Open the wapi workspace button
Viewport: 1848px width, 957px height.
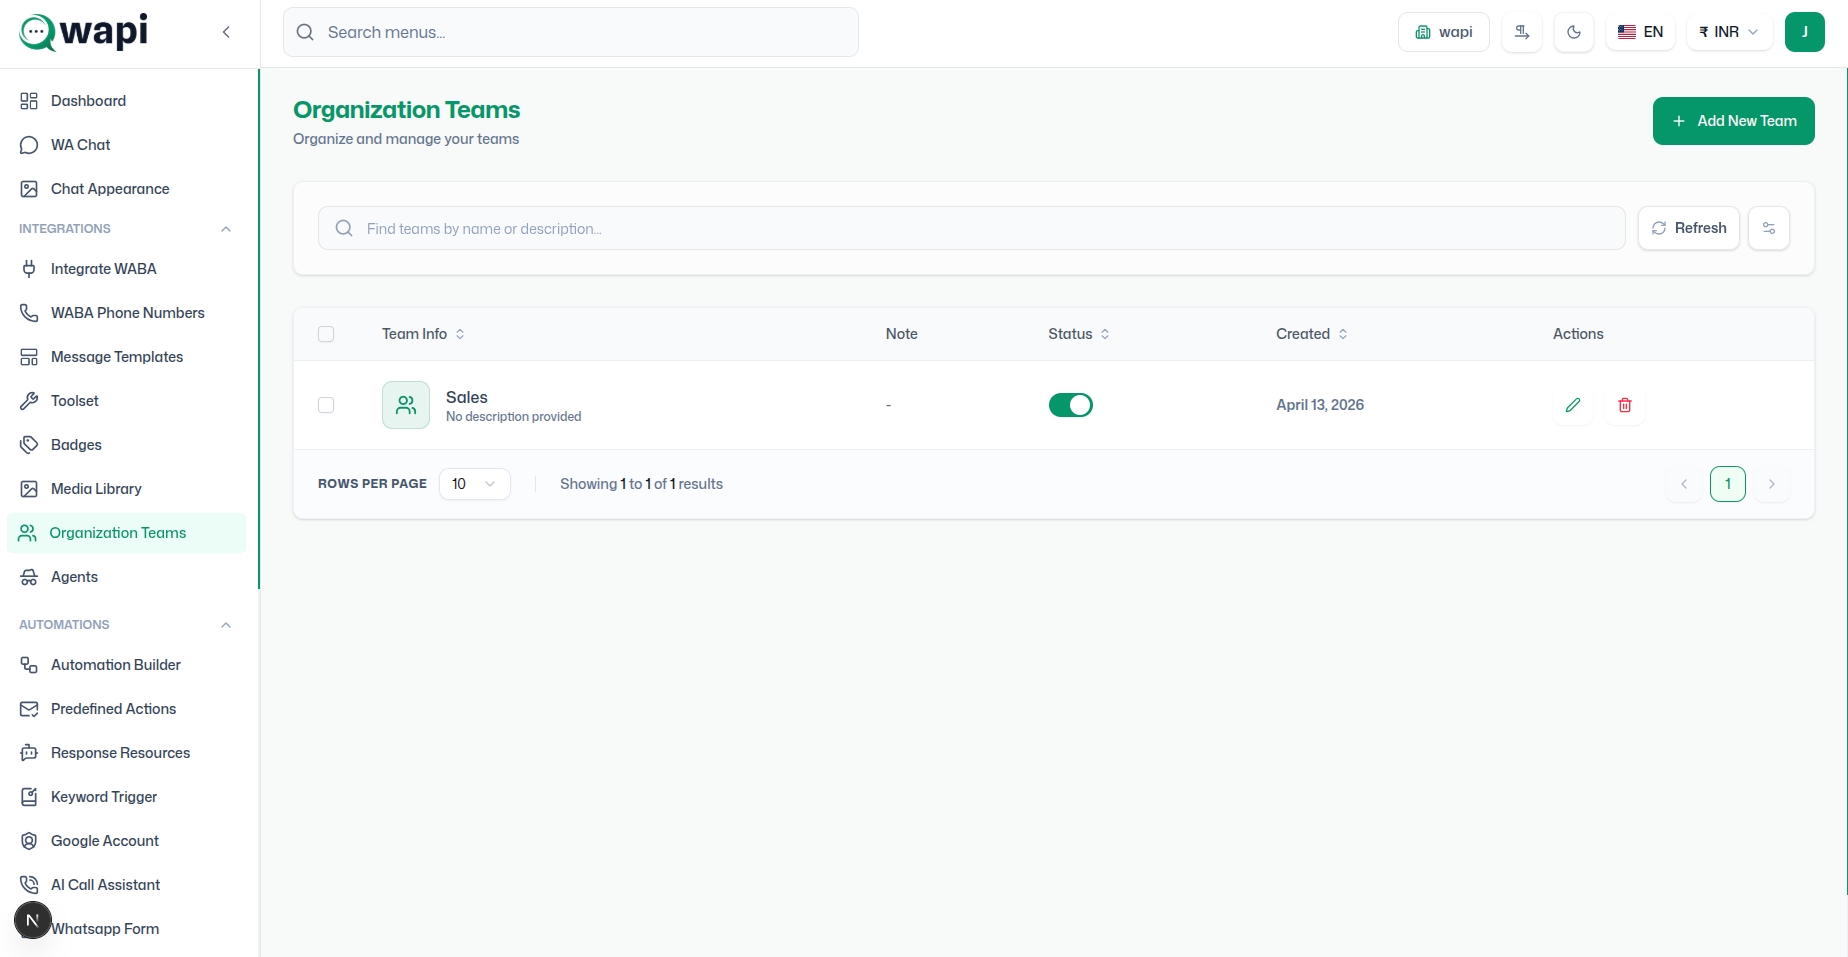[x=1444, y=32]
